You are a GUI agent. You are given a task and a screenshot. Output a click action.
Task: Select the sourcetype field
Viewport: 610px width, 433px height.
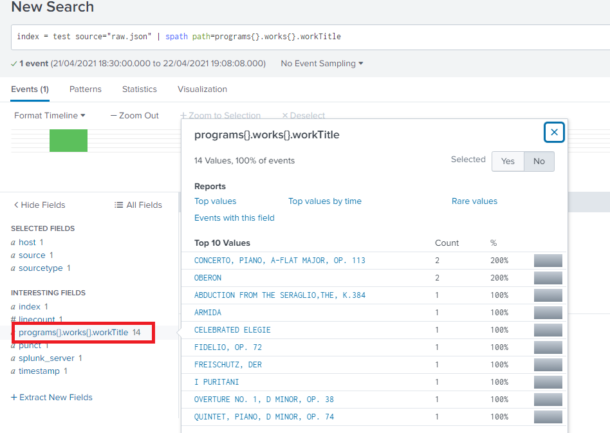point(40,268)
